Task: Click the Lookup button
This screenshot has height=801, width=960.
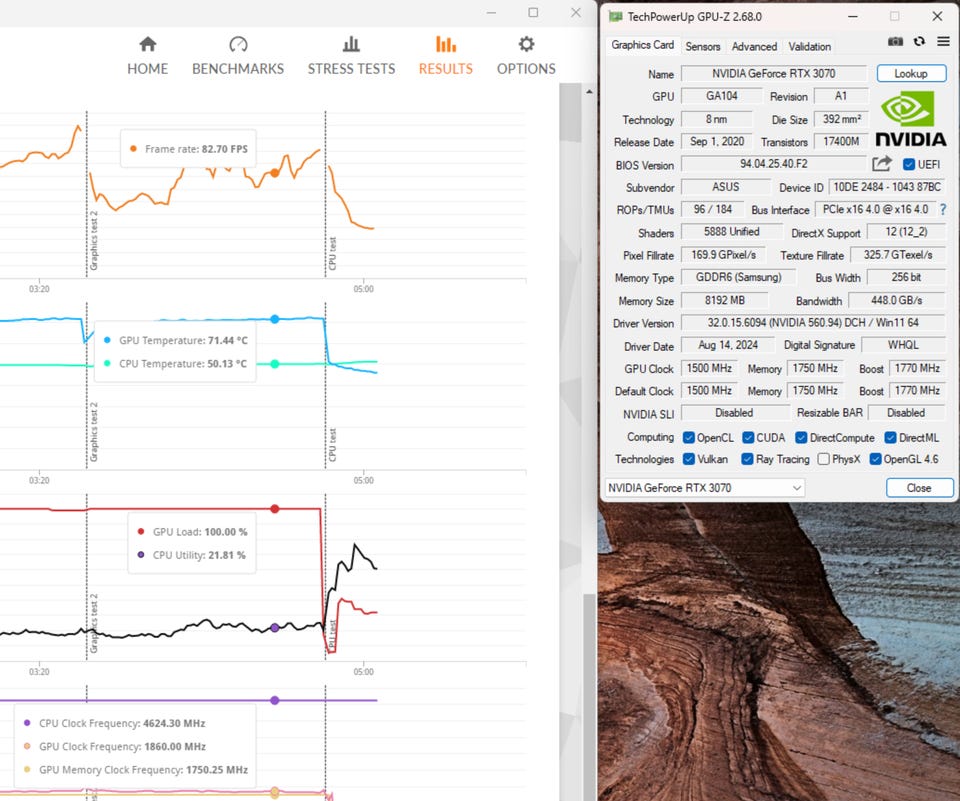Action: (x=910, y=74)
